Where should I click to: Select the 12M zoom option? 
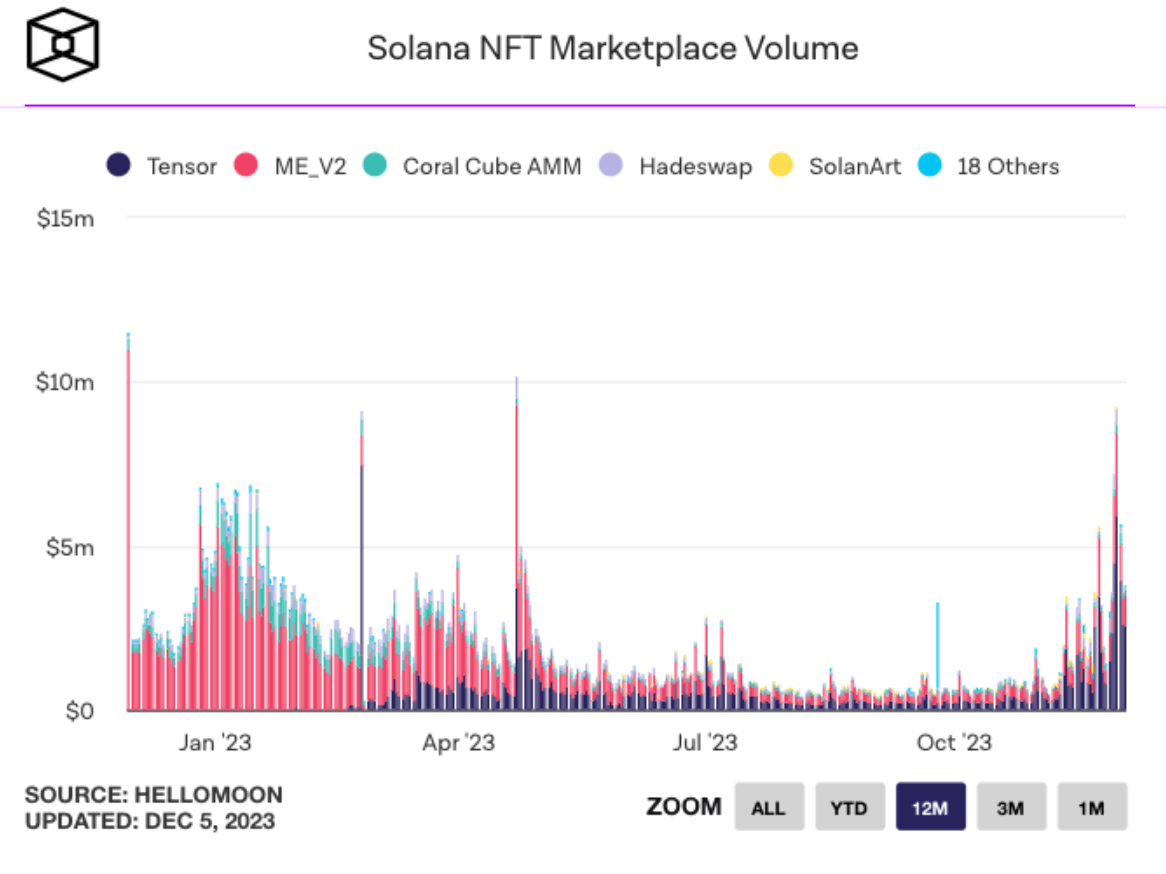(x=930, y=807)
